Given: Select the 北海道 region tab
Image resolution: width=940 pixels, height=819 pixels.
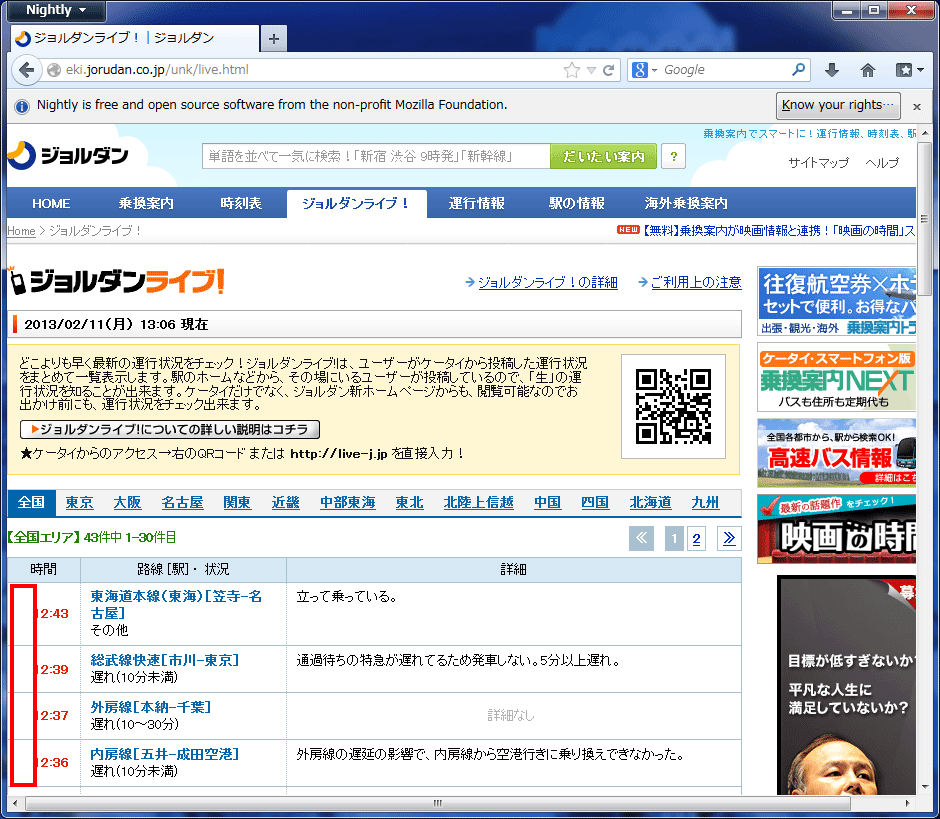Looking at the screenshot, I should pyautogui.click(x=650, y=502).
